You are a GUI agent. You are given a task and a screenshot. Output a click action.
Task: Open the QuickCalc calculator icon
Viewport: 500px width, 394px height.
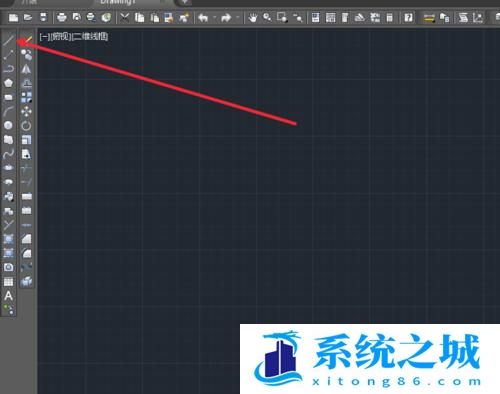click(389, 17)
